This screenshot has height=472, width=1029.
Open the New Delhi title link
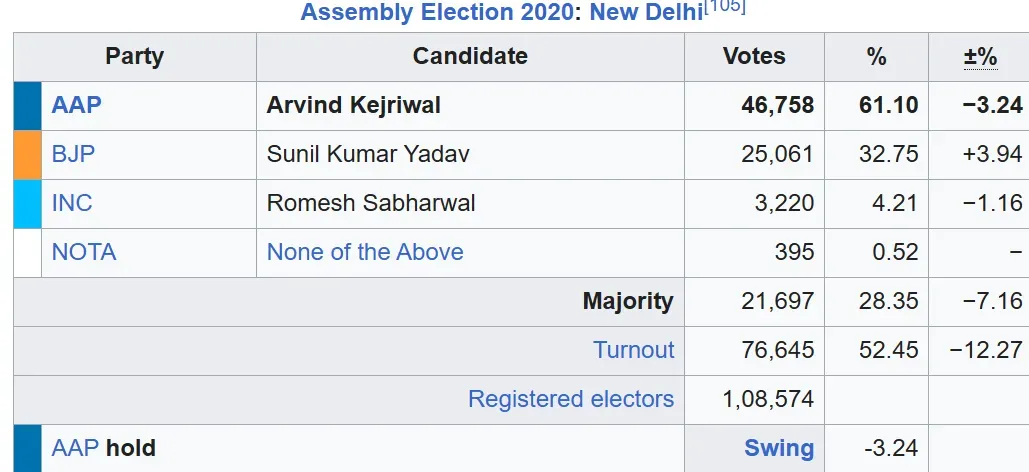pyautogui.click(x=646, y=12)
